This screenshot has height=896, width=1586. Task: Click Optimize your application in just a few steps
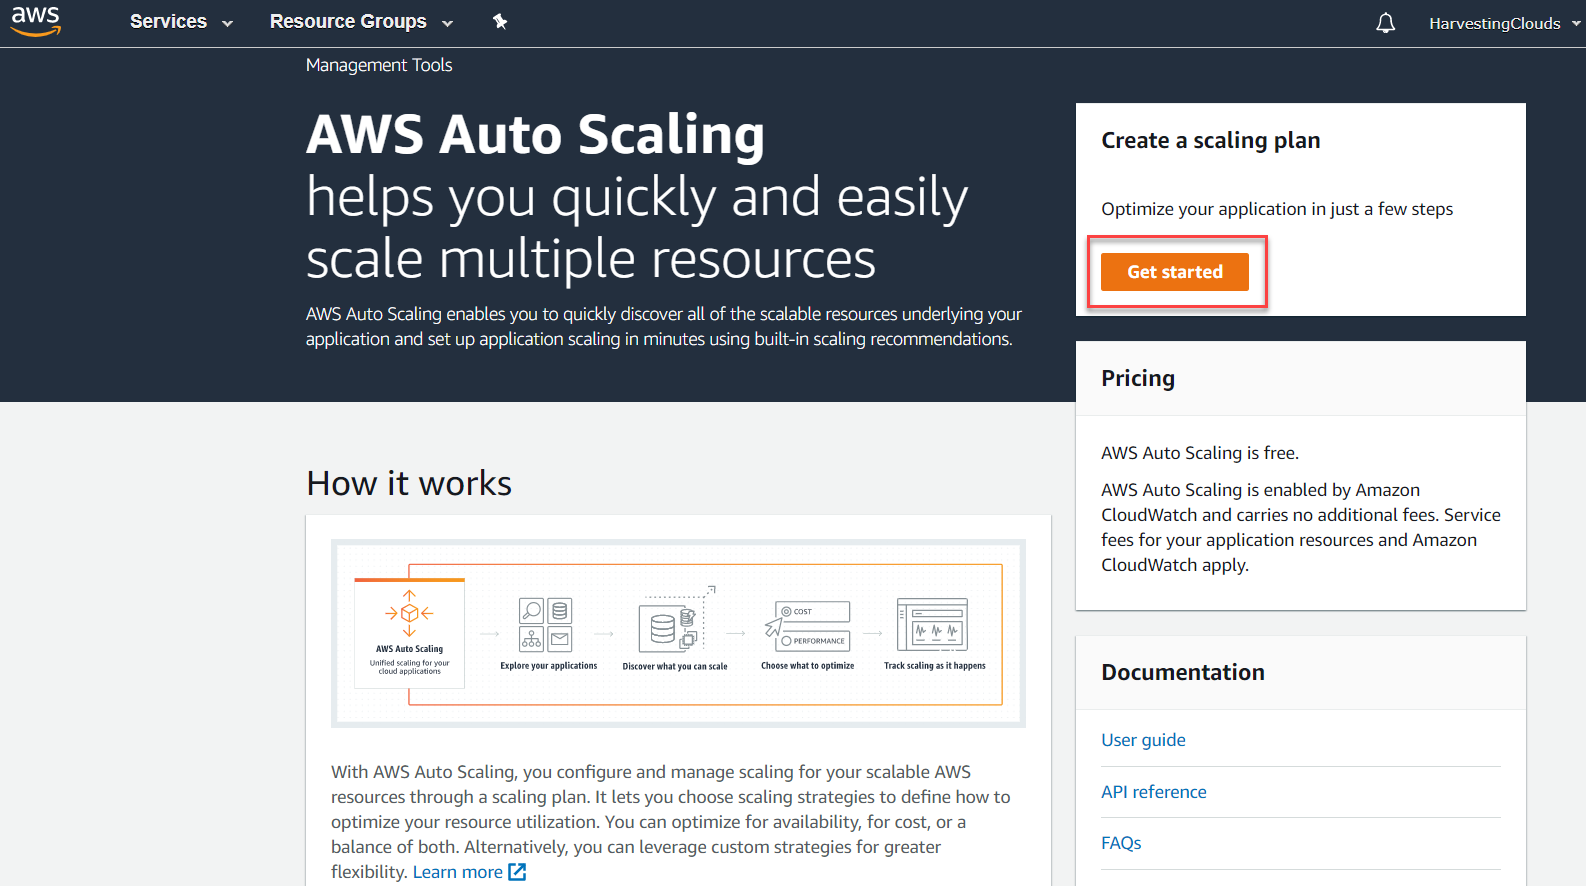tap(1277, 209)
